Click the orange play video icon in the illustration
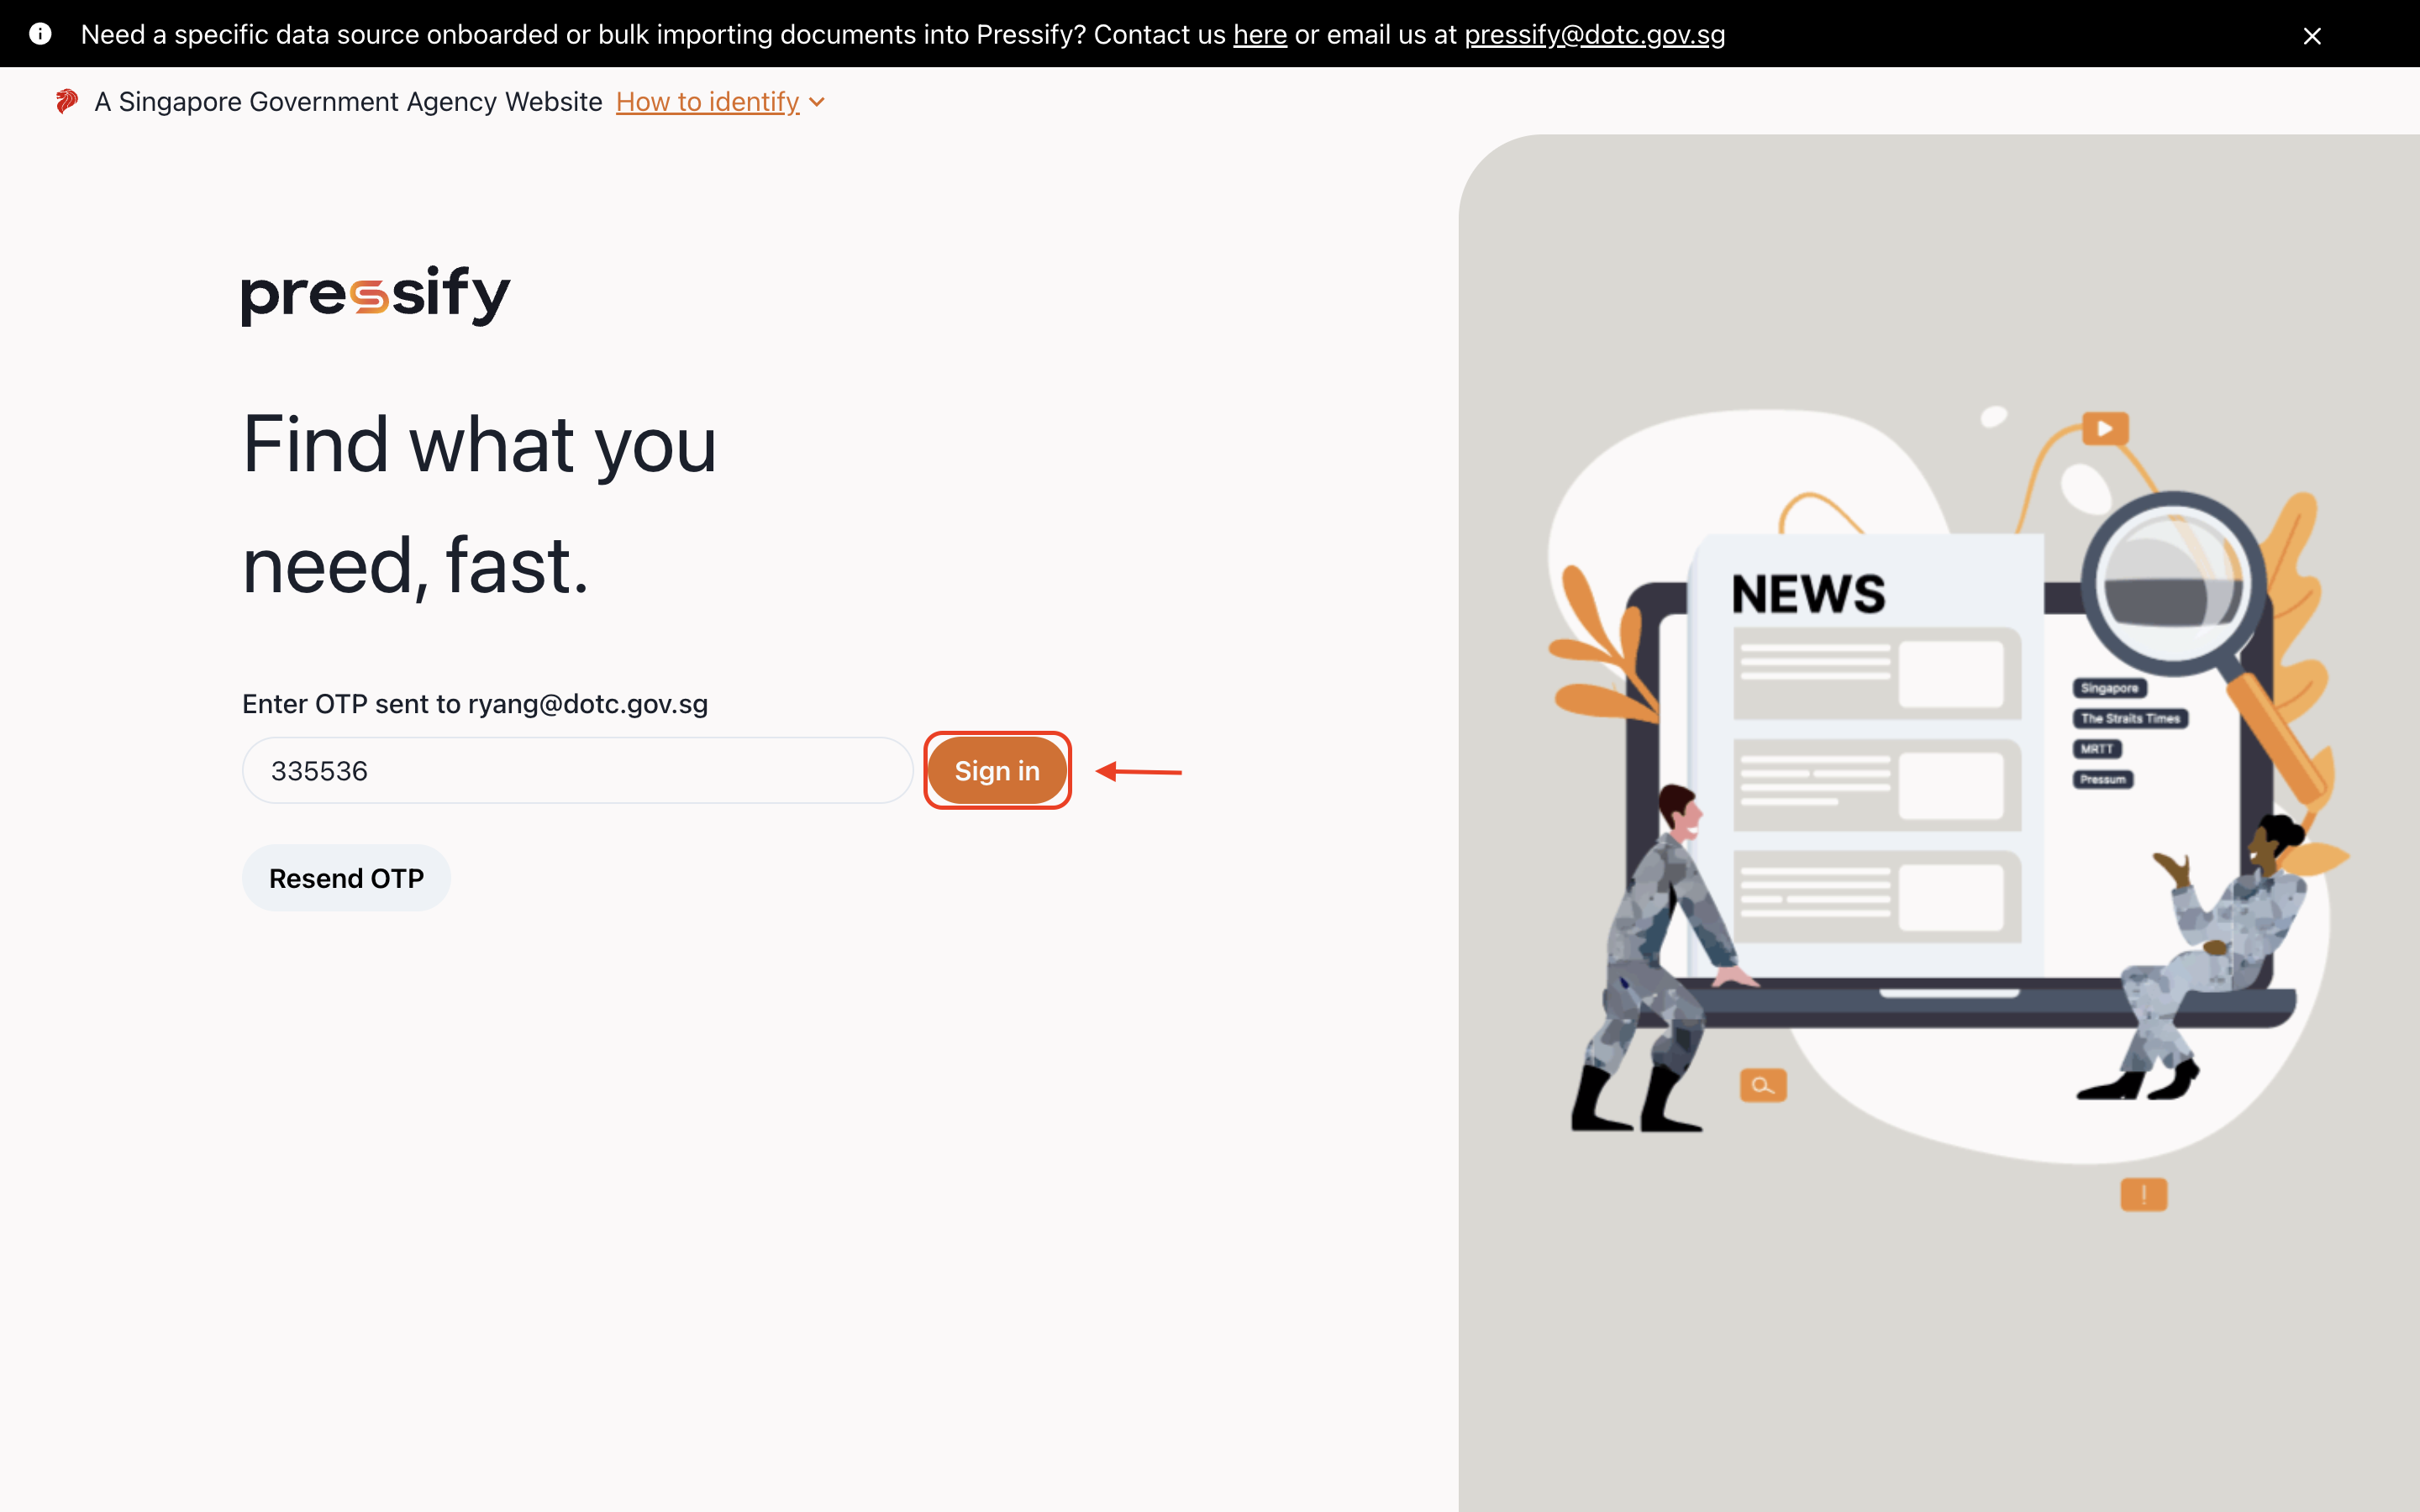Viewport: 2420px width, 1512px height. (2105, 429)
